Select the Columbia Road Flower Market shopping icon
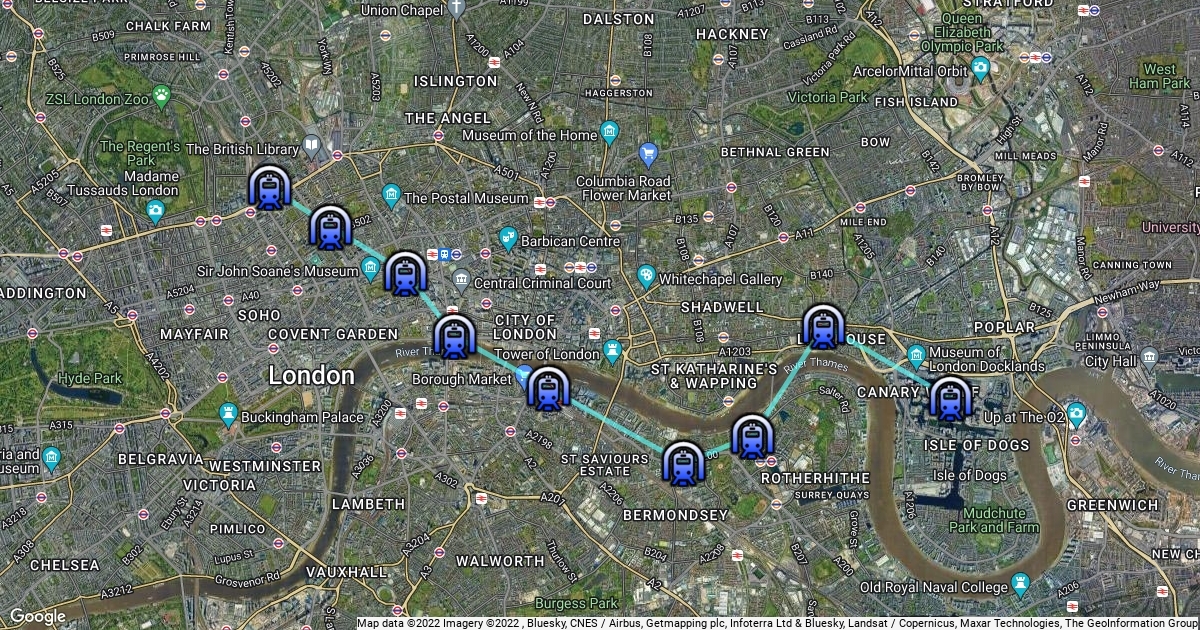1200x630 pixels. pyautogui.click(x=648, y=154)
